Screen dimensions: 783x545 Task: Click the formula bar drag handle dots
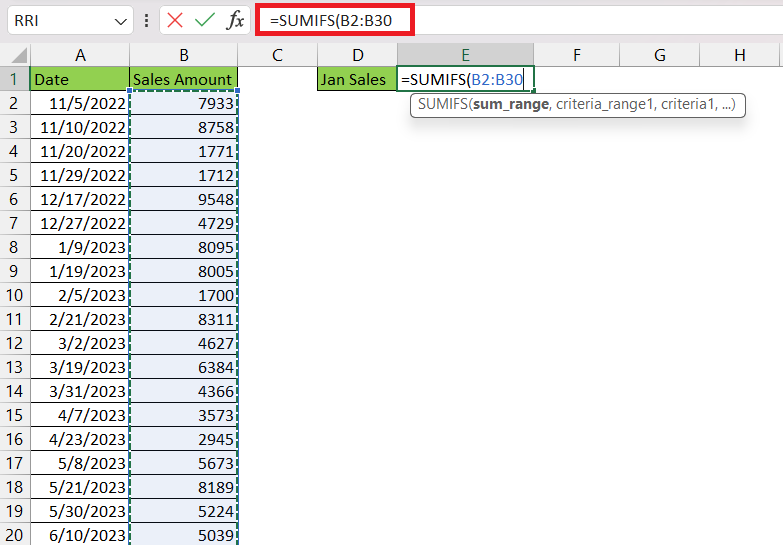tap(146, 20)
